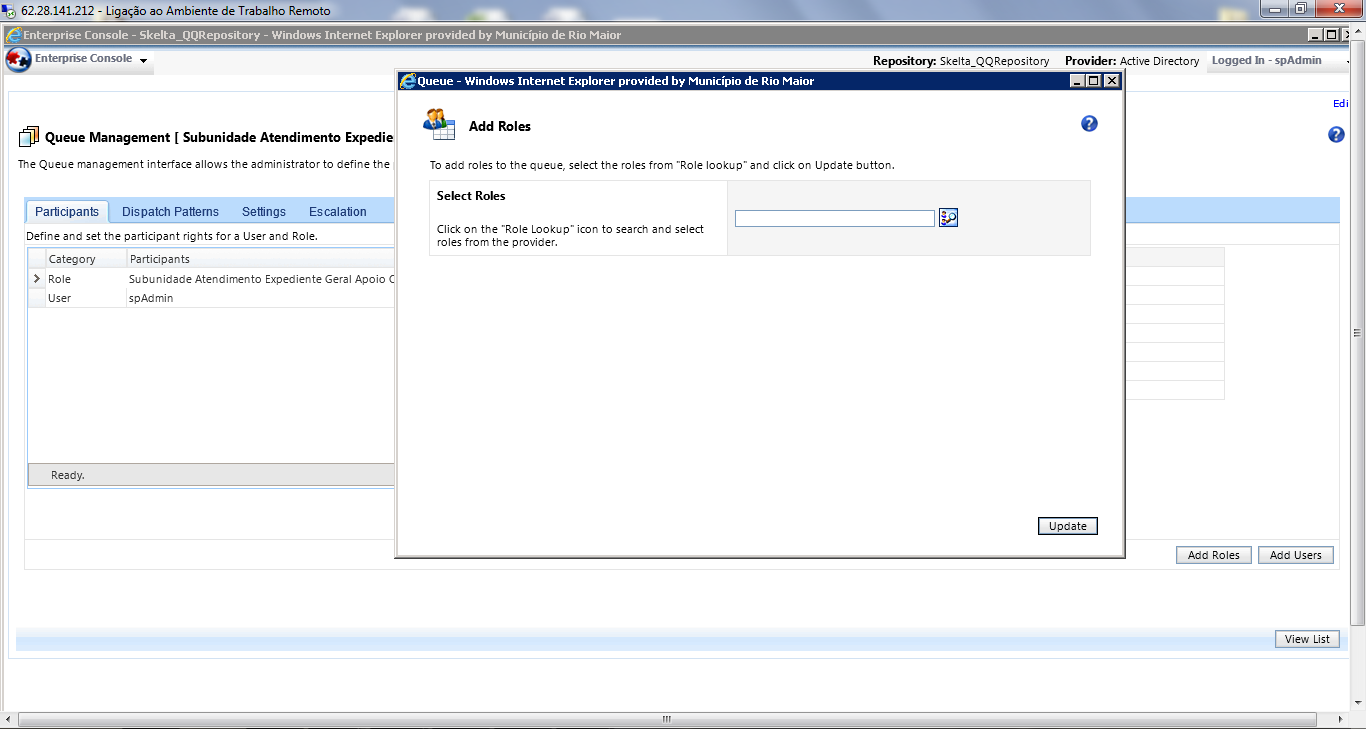
Task: Click Repository Skelta_QQRepository label
Action: [x=961, y=61]
